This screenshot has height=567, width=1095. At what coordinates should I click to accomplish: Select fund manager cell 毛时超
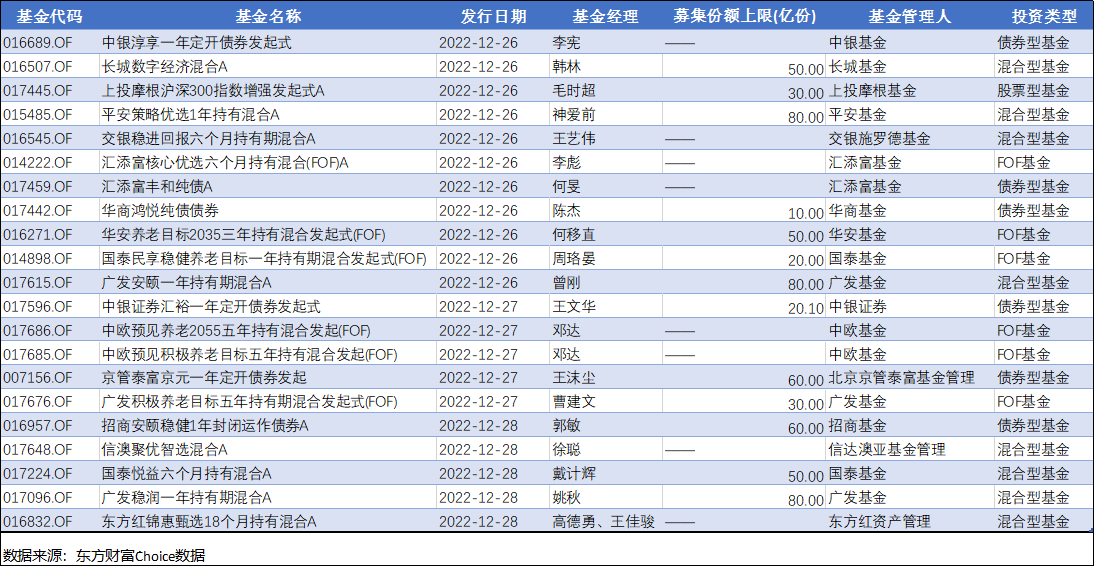pyautogui.click(x=574, y=91)
